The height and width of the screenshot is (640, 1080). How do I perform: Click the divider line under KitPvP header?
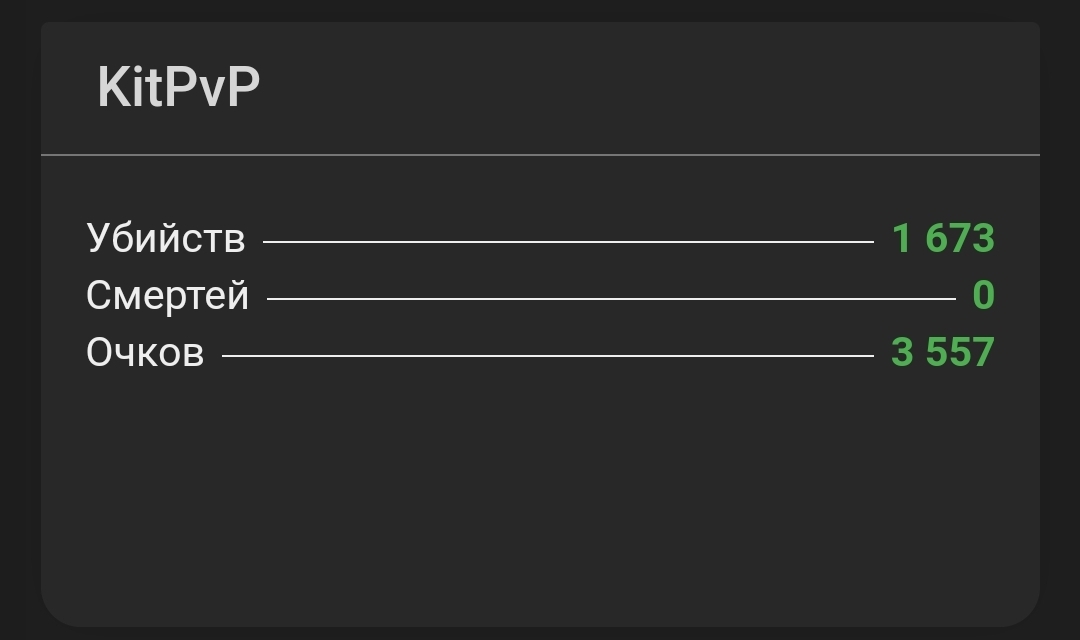click(x=540, y=155)
